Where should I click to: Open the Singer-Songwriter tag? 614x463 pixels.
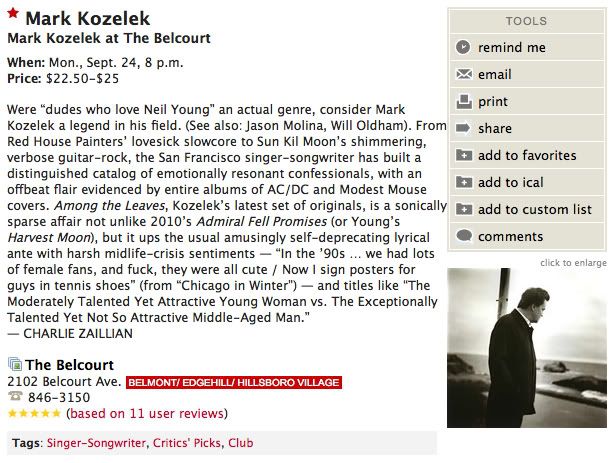(x=96, y=442)
